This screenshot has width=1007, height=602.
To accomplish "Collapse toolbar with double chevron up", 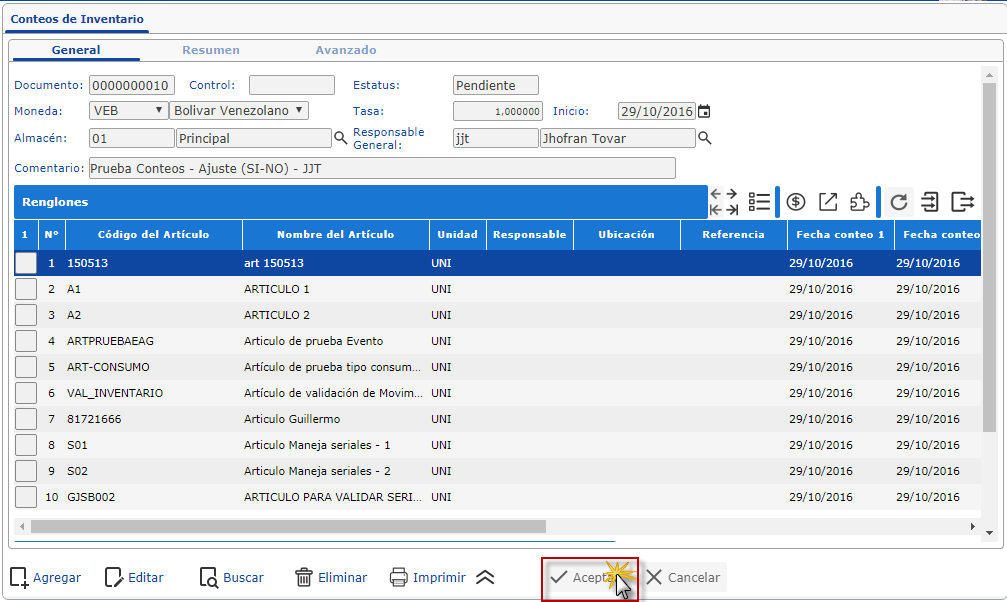I will [485, 577].
